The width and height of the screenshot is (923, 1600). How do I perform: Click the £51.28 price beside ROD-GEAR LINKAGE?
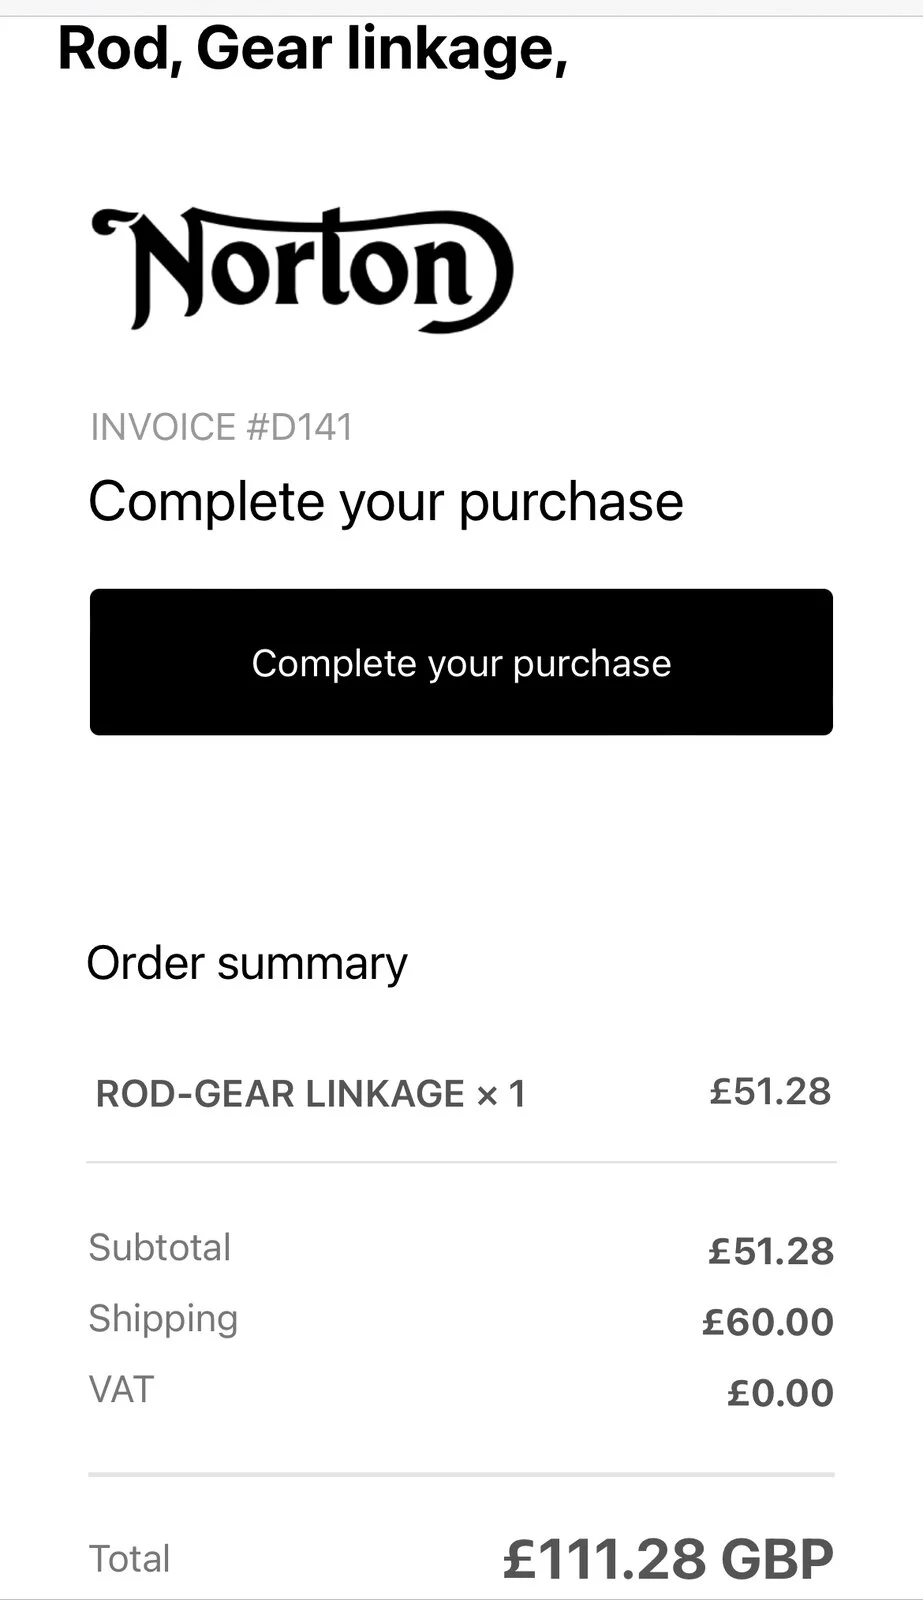click(770, 1091)
